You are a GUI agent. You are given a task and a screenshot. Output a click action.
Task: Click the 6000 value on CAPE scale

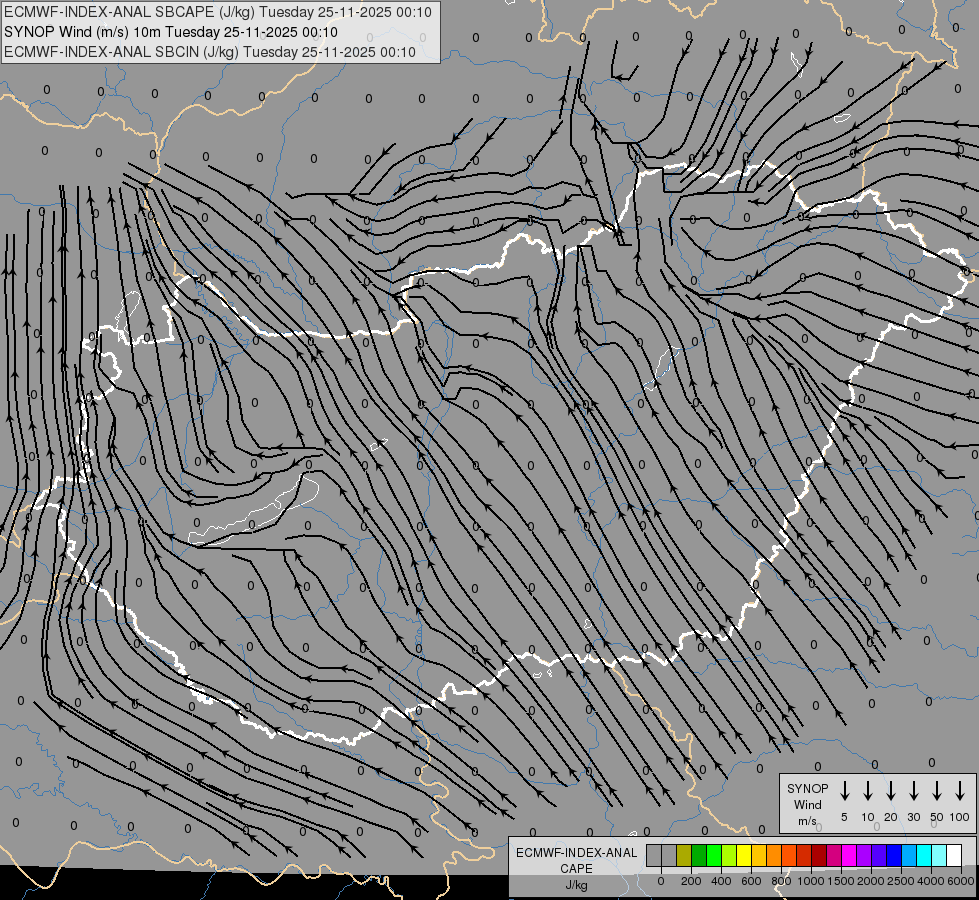[x=961, y=881]
